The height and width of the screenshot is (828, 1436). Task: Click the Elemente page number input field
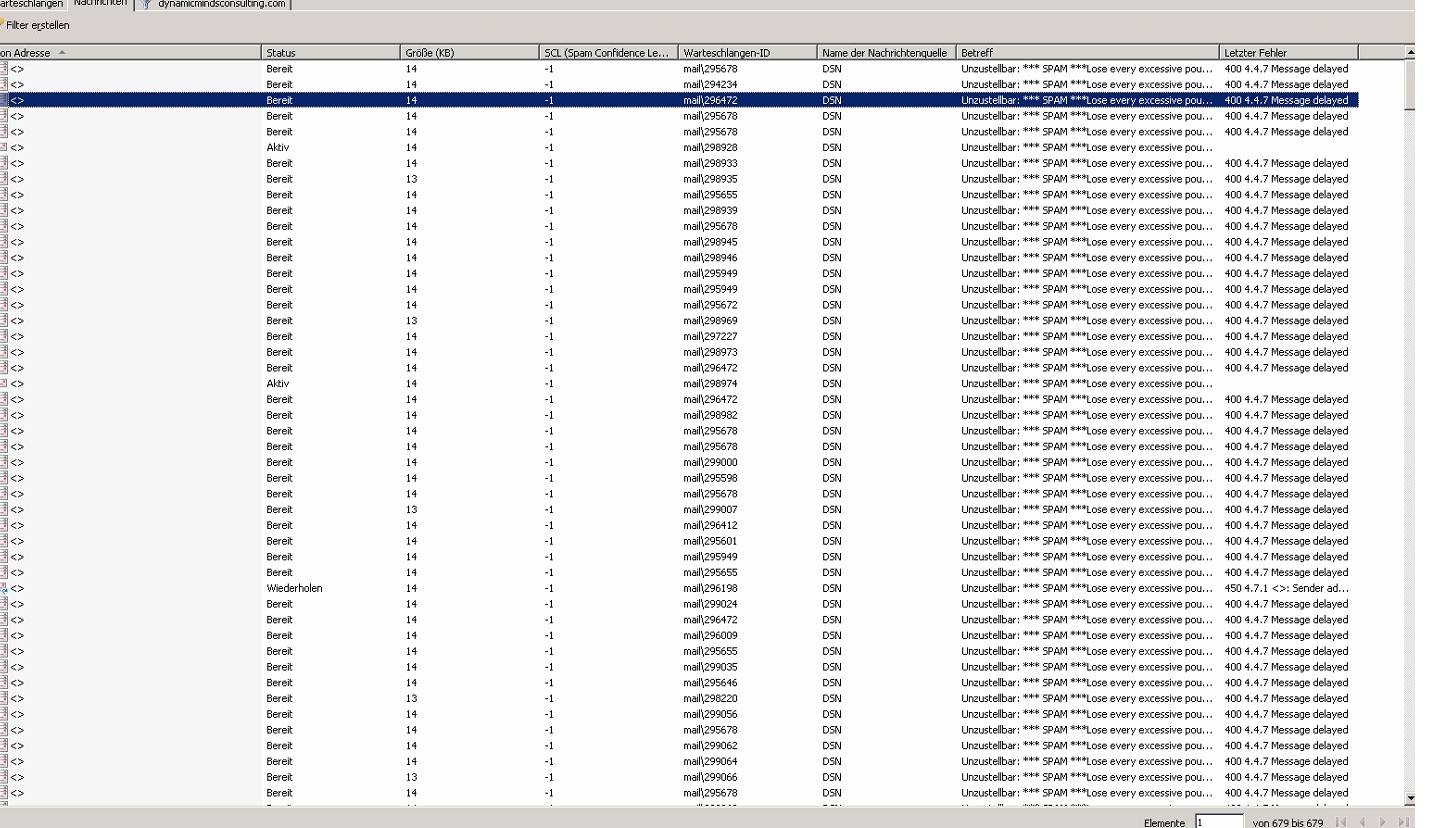pyautogui.click(x=1219, y=823)
